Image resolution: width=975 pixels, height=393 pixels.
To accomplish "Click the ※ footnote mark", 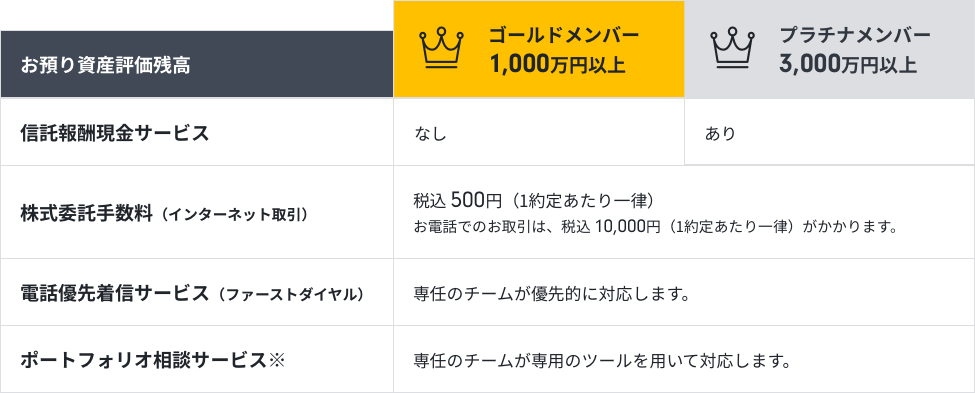I will point(276,360).
